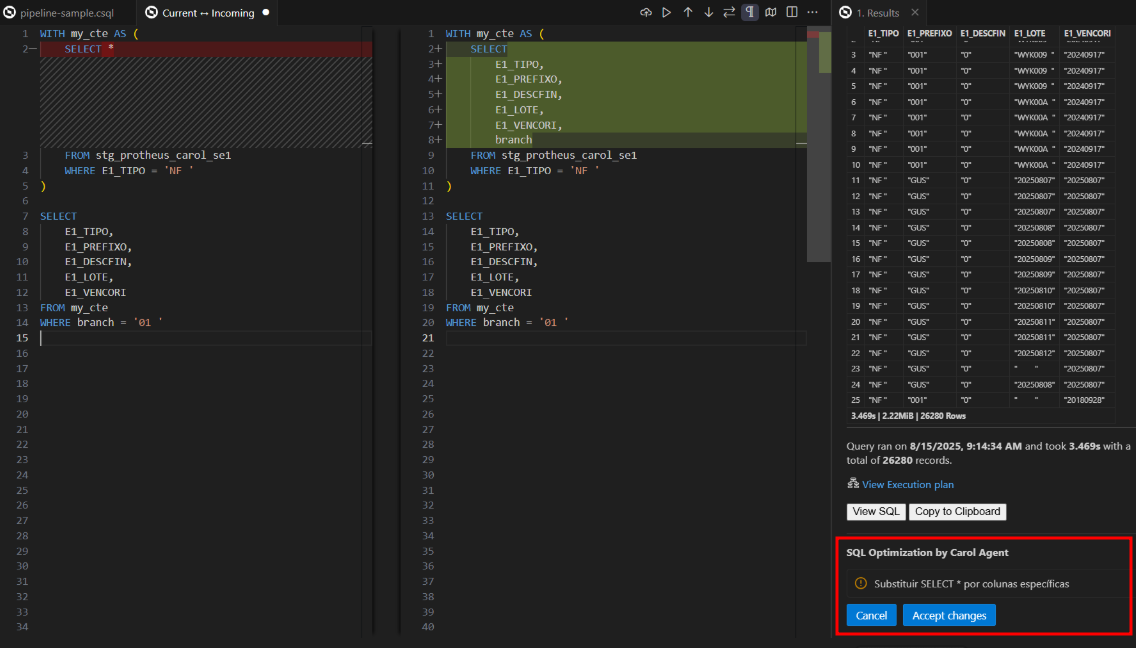
Task: Click the E1_PREFIXO column header
Action: tap(930, 33)
